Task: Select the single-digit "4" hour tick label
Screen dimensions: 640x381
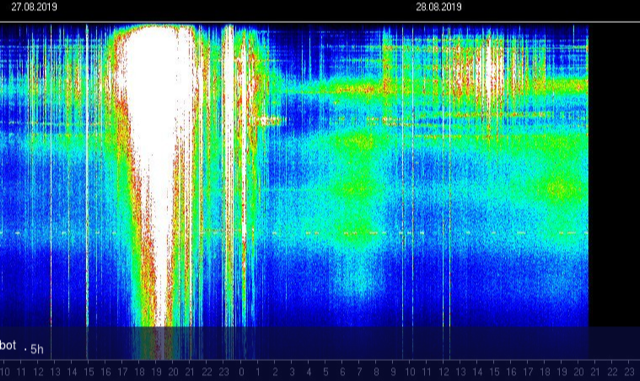Action: click(309, 372)
